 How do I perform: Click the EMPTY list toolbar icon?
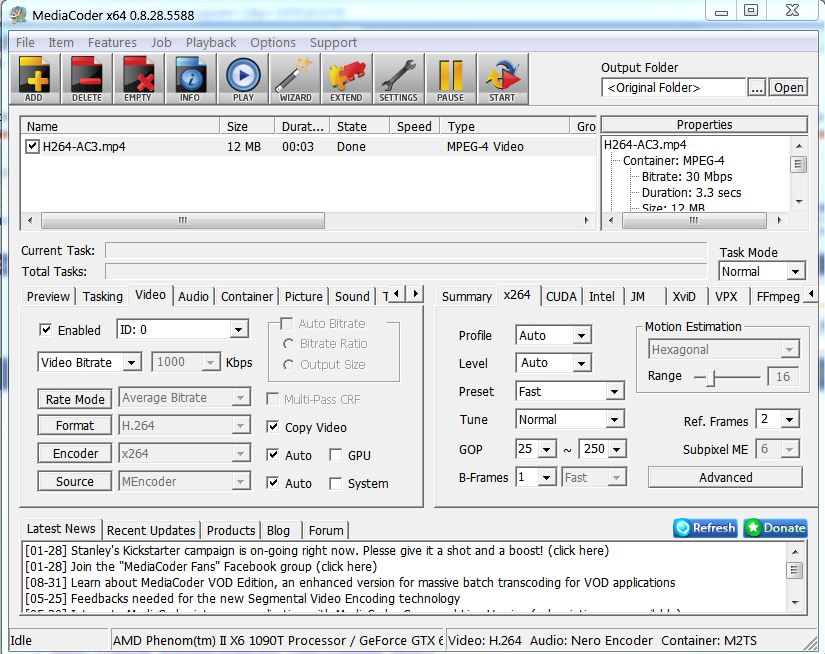[x=138, y=79]
